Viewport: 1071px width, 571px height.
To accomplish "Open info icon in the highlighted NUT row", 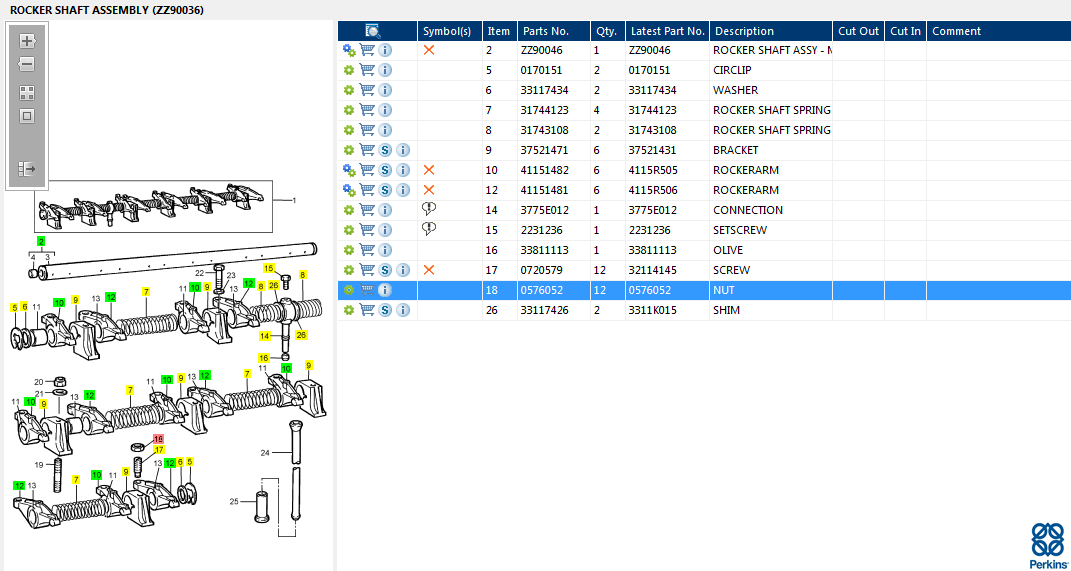I will pos(385,290).
